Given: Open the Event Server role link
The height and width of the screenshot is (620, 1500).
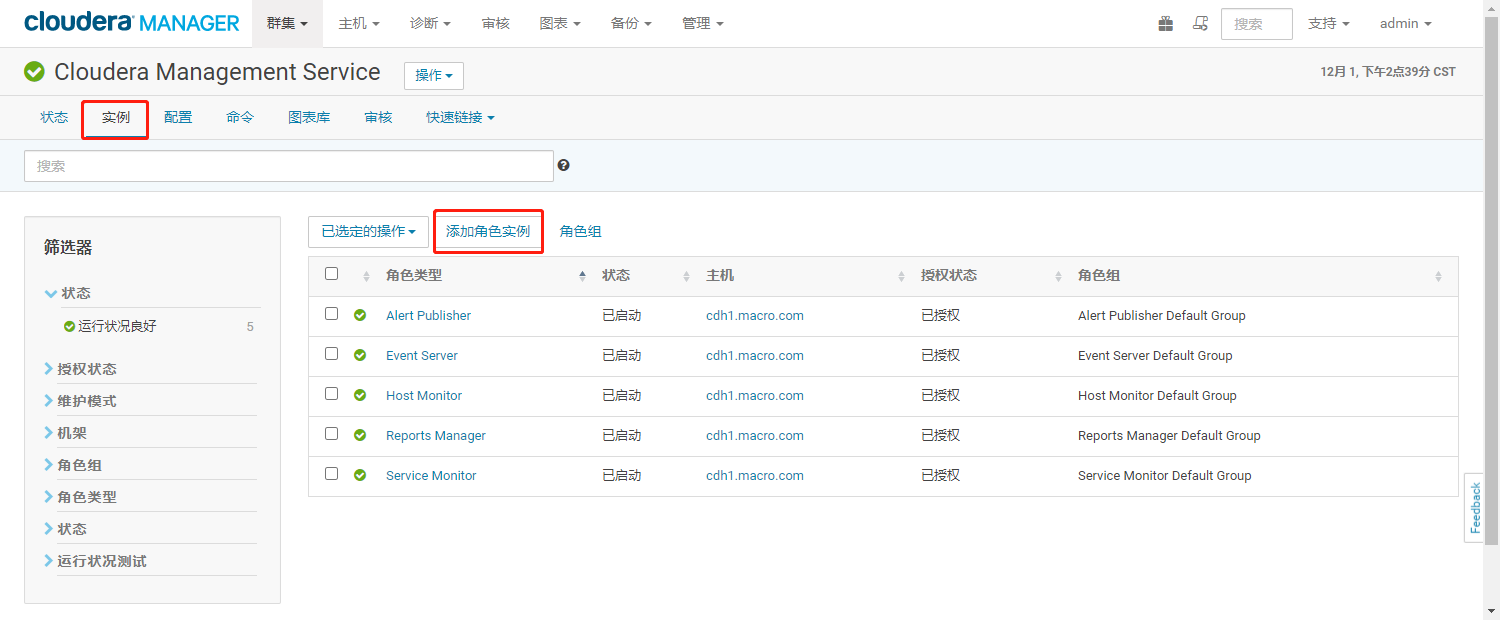Looking at the screenshot, I should tap(422, 355).
